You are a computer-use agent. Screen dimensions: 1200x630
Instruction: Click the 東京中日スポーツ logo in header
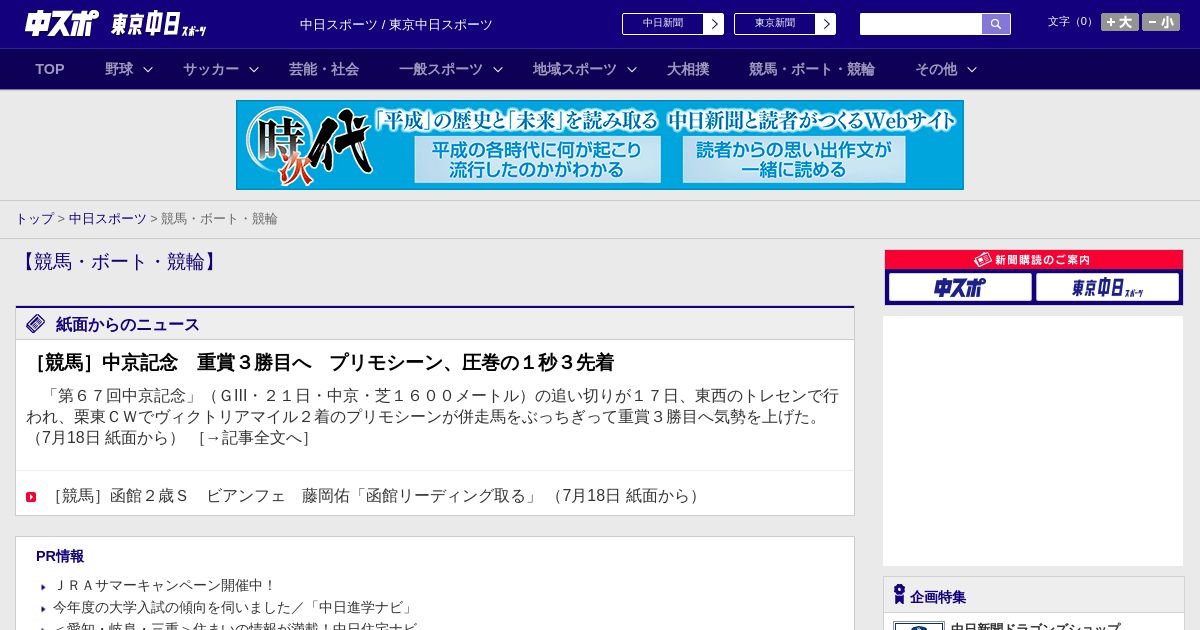click(159, 24)
